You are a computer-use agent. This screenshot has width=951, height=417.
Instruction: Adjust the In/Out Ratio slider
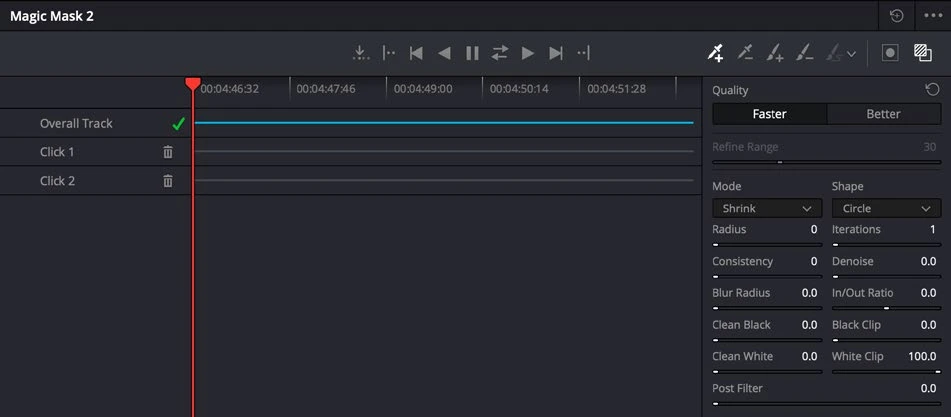tap(886, 308)
